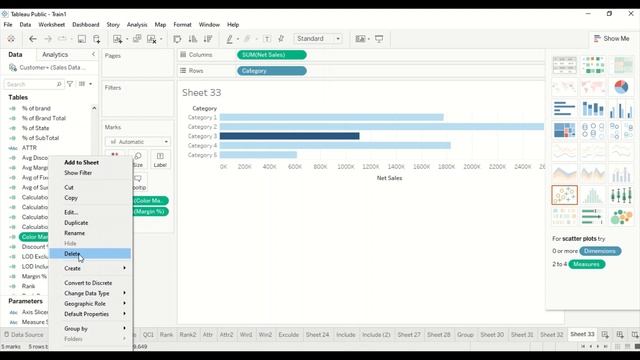Image resolution: width=640 pixels, height=360 pixels.
Task: Click the Show Mark Labels T icon
Action: tap(267, 39)
